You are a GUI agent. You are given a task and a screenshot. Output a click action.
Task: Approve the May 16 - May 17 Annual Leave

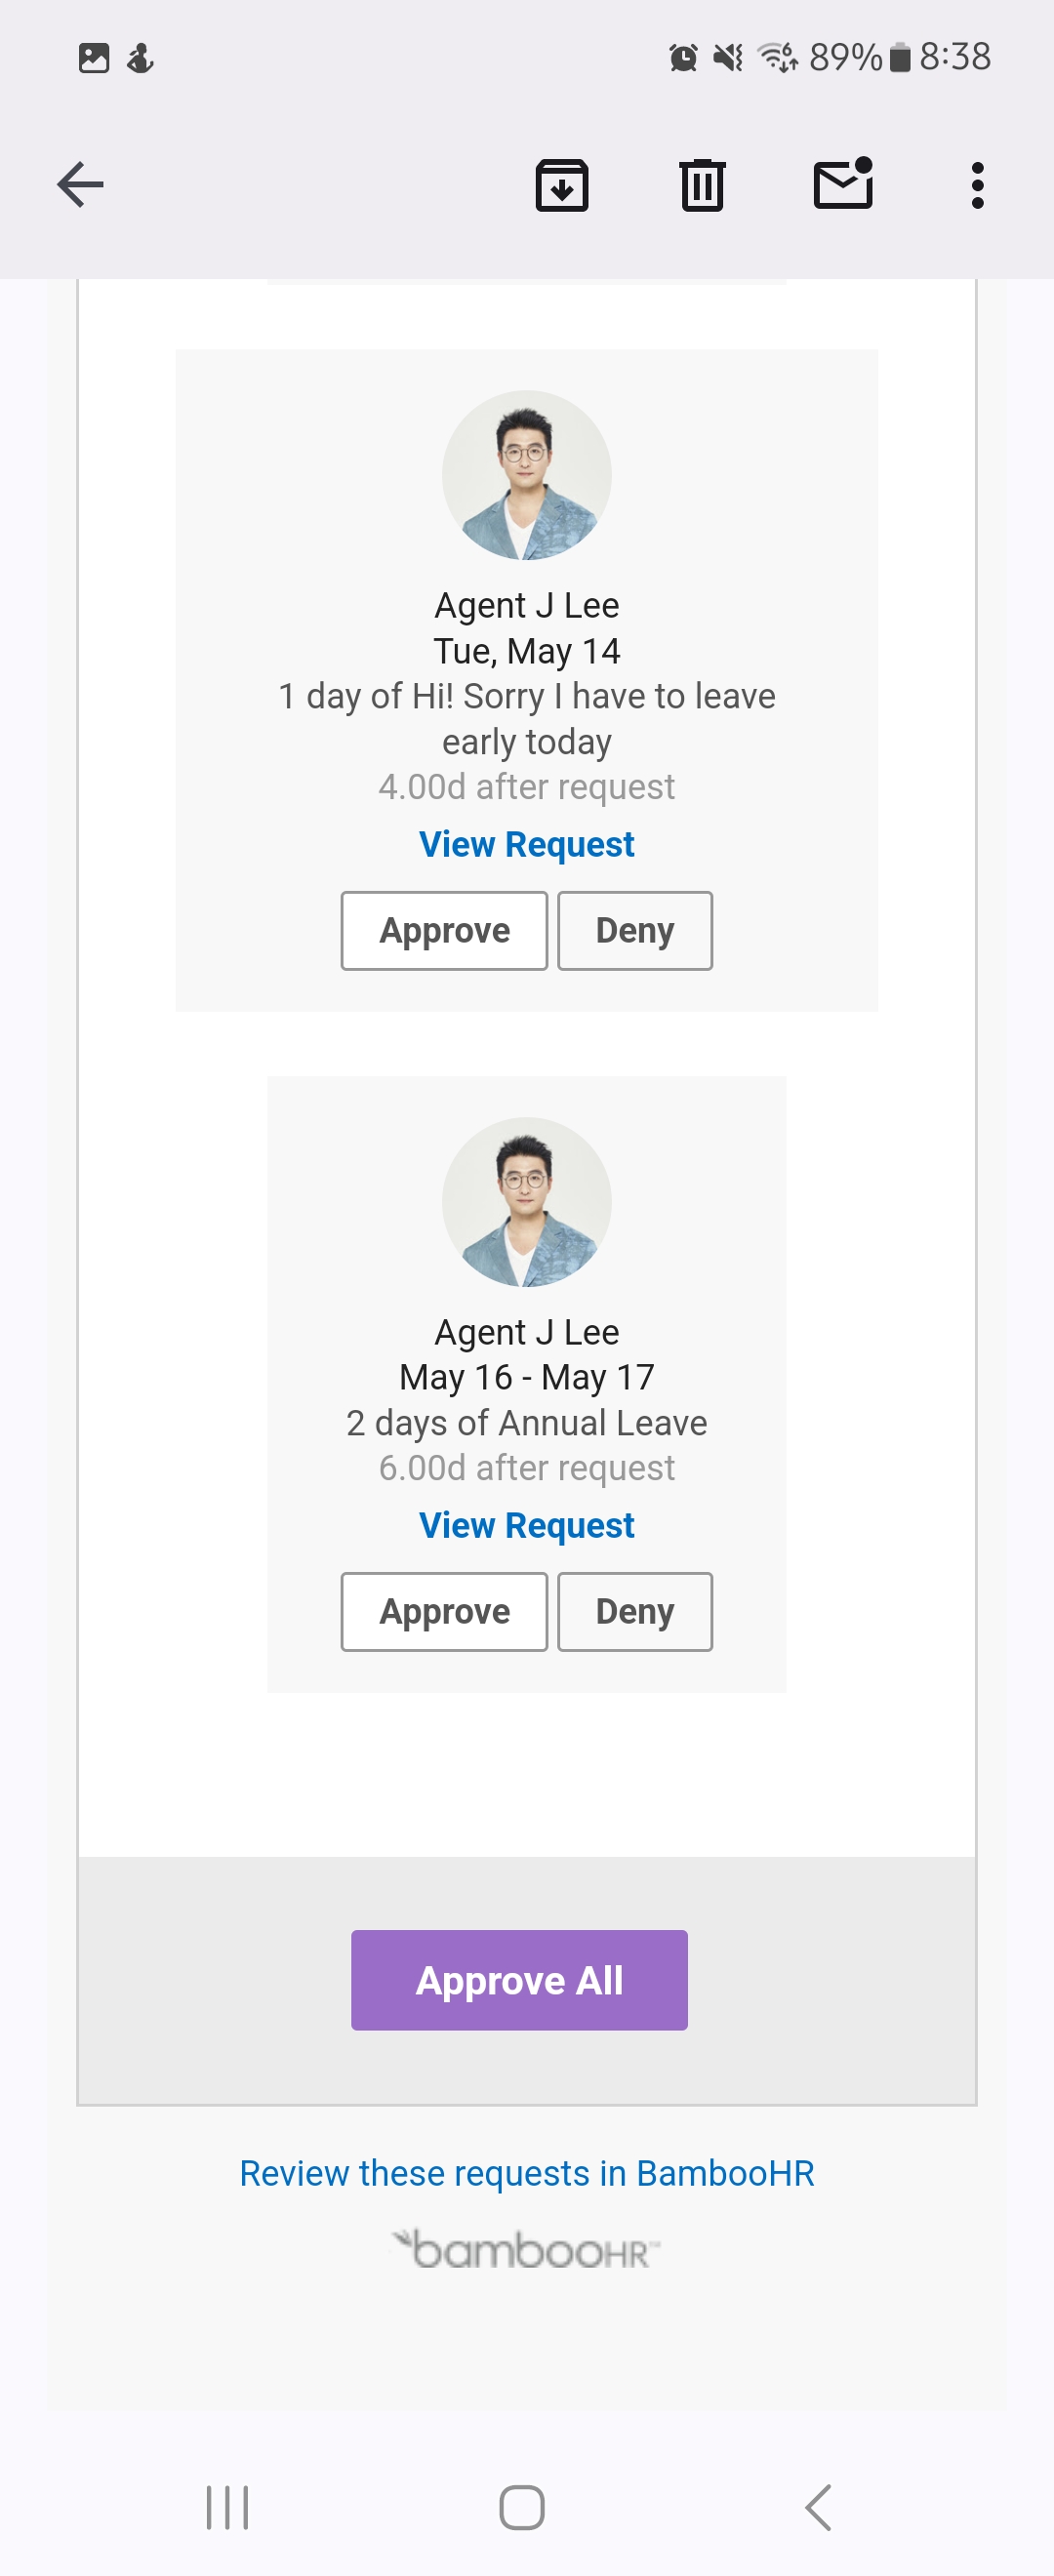click(444, 1611)
